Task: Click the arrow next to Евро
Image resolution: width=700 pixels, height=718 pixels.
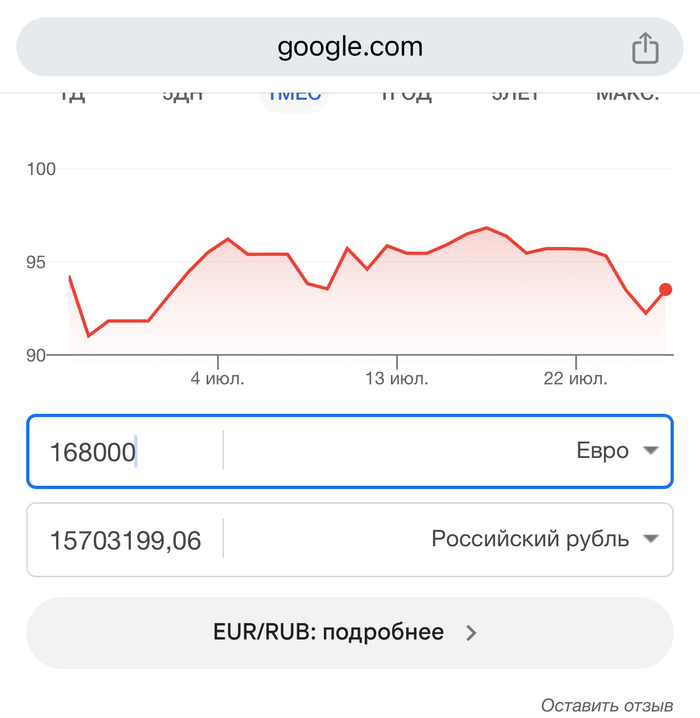Action: 651,451
